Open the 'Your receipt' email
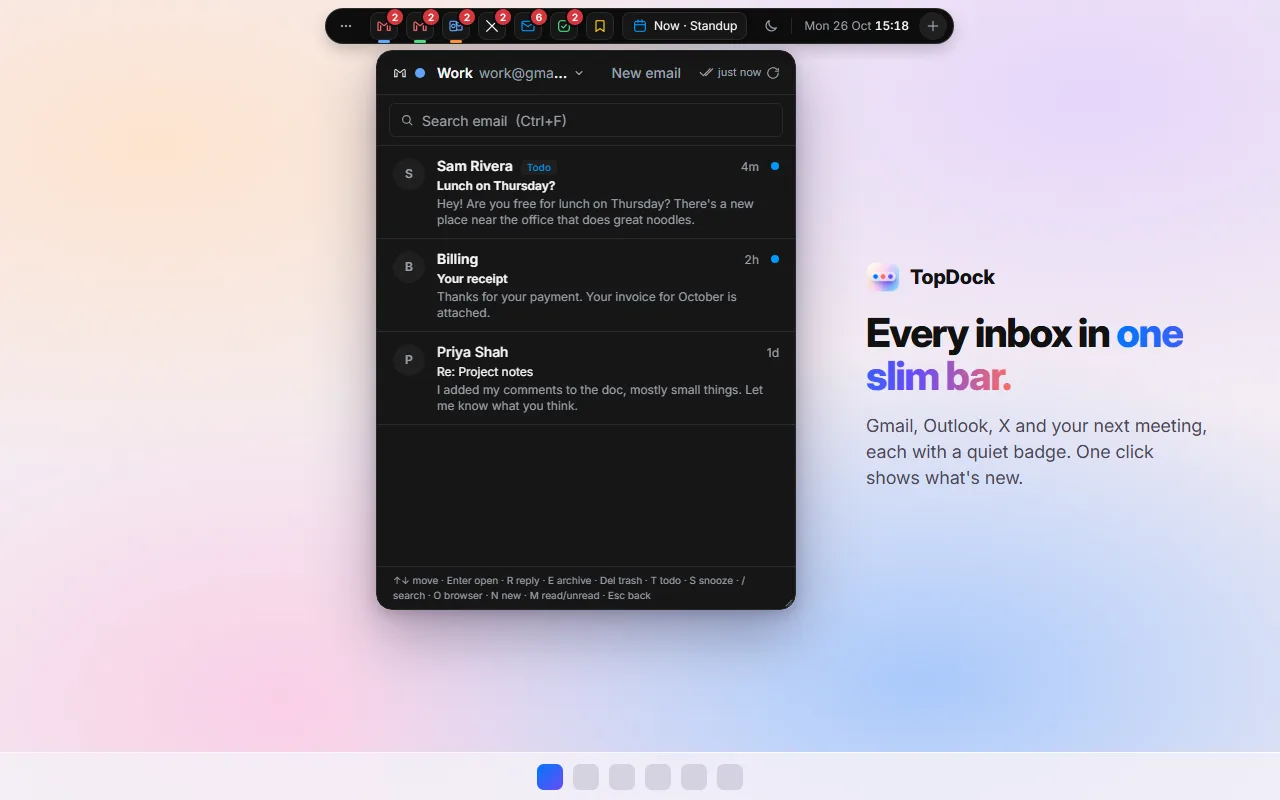Screen dimensions: 1280x800 click(x=586, y=285)
